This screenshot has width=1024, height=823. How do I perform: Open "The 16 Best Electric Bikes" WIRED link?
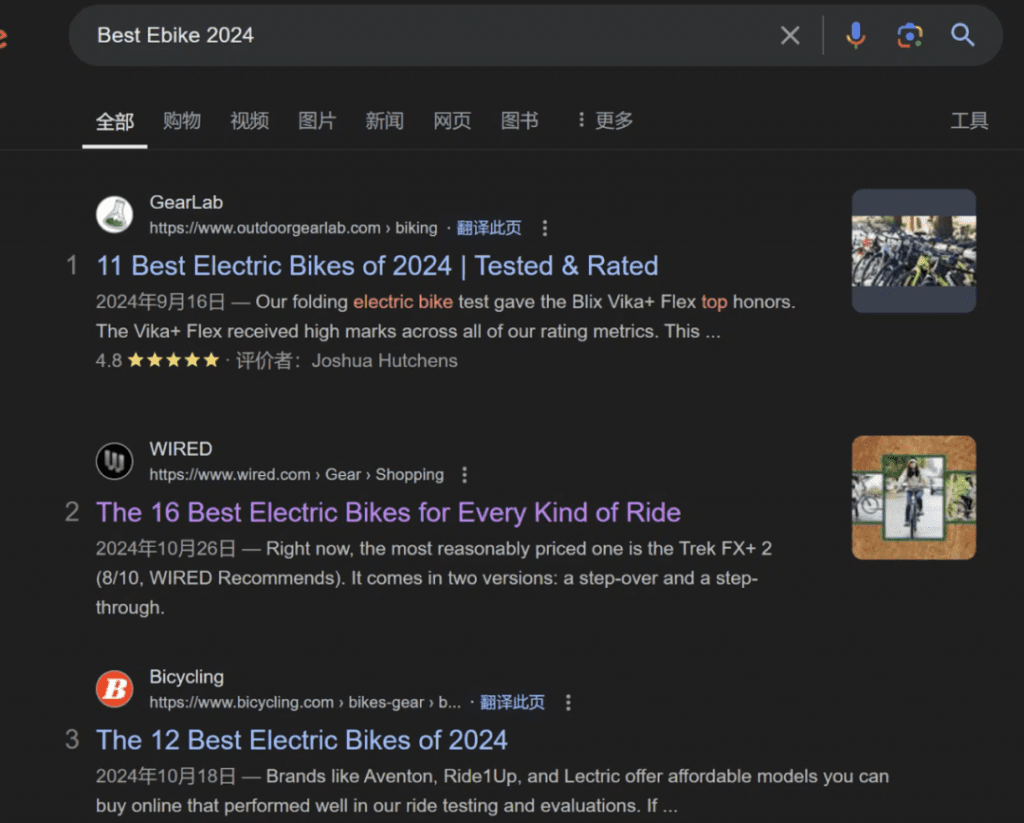click(388, 513)
